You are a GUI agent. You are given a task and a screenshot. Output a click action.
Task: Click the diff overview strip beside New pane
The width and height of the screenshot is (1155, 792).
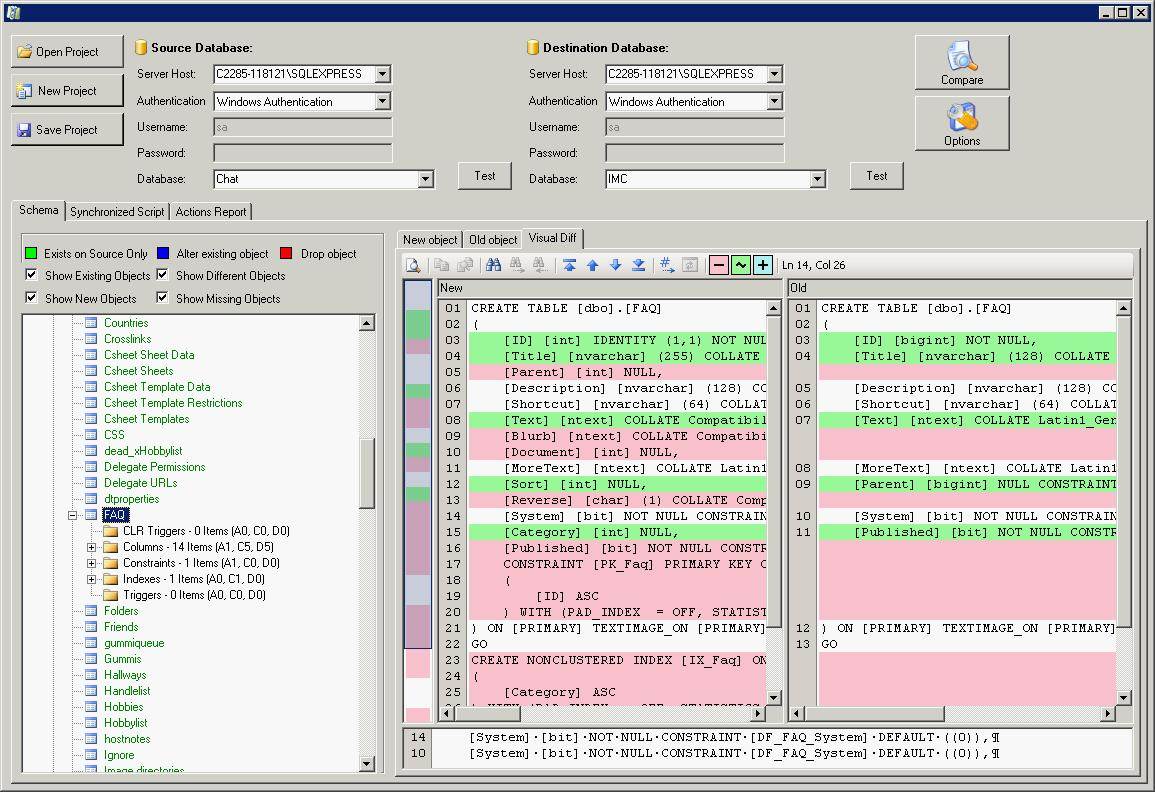418,501
